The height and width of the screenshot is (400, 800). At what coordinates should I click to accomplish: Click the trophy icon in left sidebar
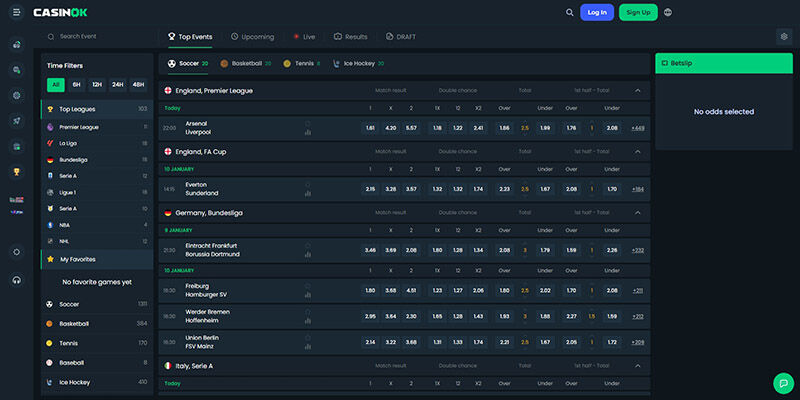coord(17,172)
